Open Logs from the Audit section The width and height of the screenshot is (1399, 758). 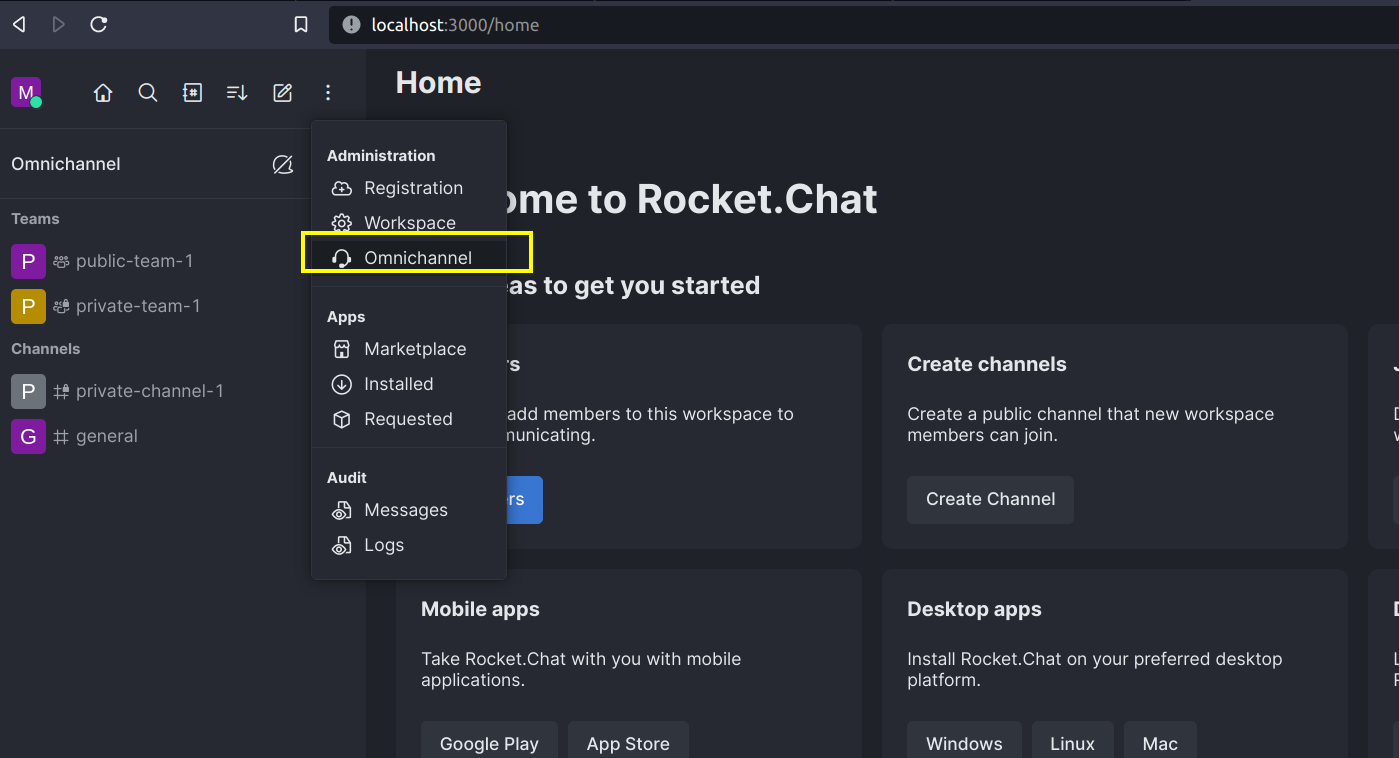(385, 545)
